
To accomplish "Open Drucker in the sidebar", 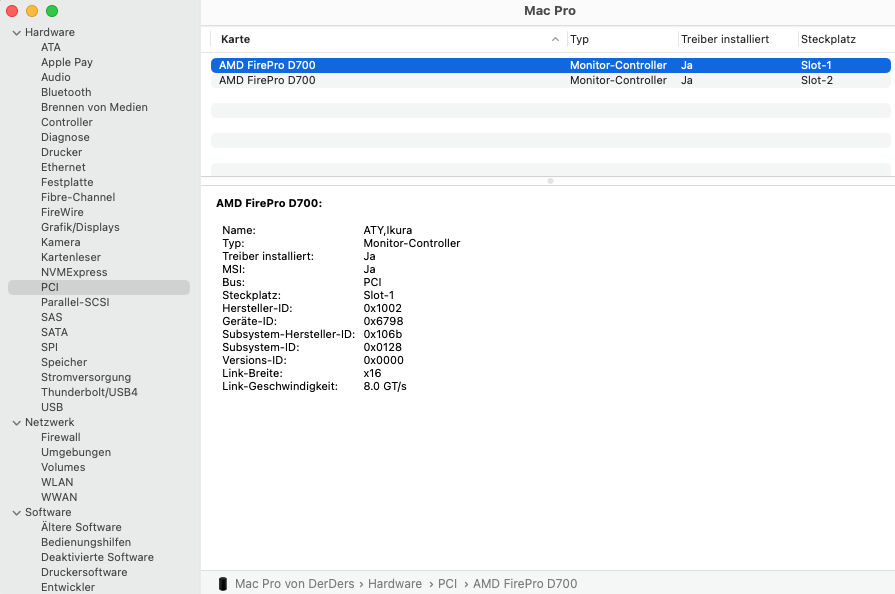I will (x=62, y=152).
